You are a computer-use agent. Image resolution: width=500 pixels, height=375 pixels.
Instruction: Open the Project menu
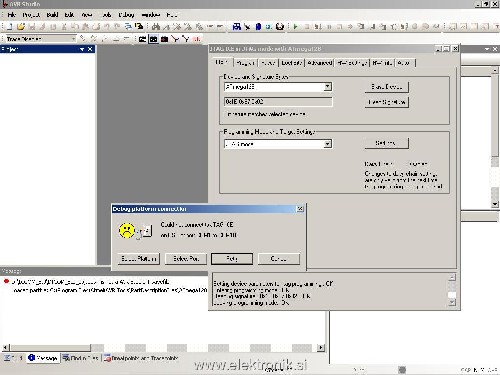(x=31, y=15)
